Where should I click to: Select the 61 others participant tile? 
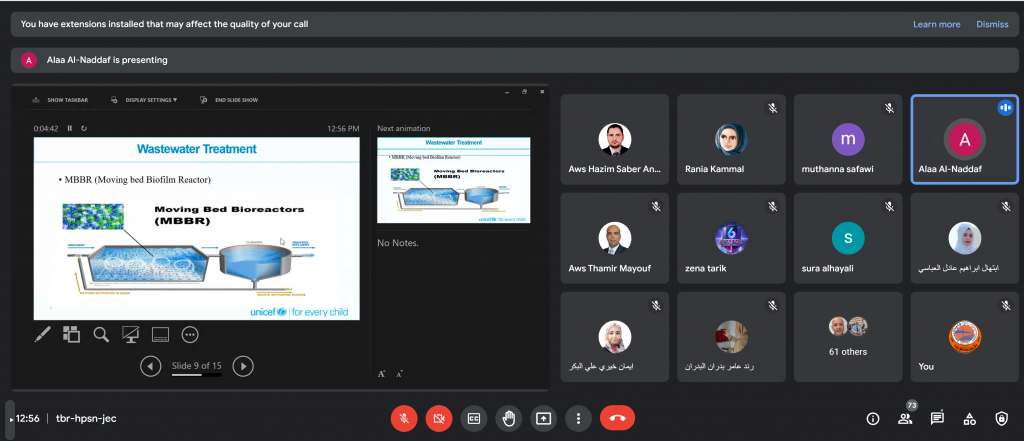848,337
